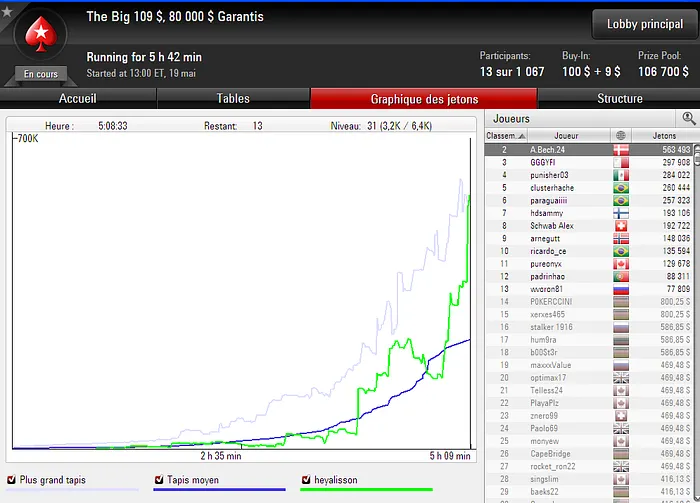Sort by the Classem. column header
The height and width of the screenshot is (503, 700).
(x=506, y=136)
